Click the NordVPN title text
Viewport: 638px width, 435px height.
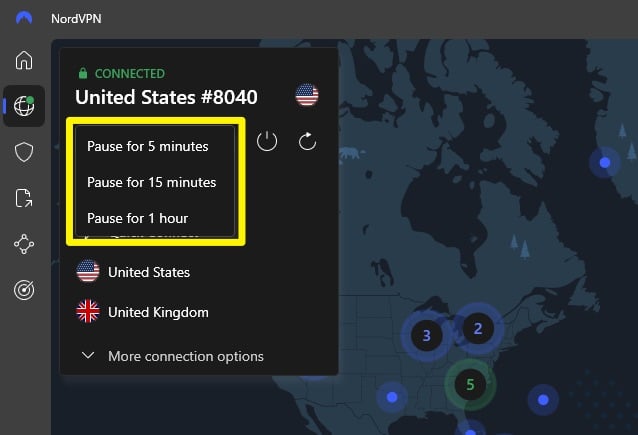point(76,19)
